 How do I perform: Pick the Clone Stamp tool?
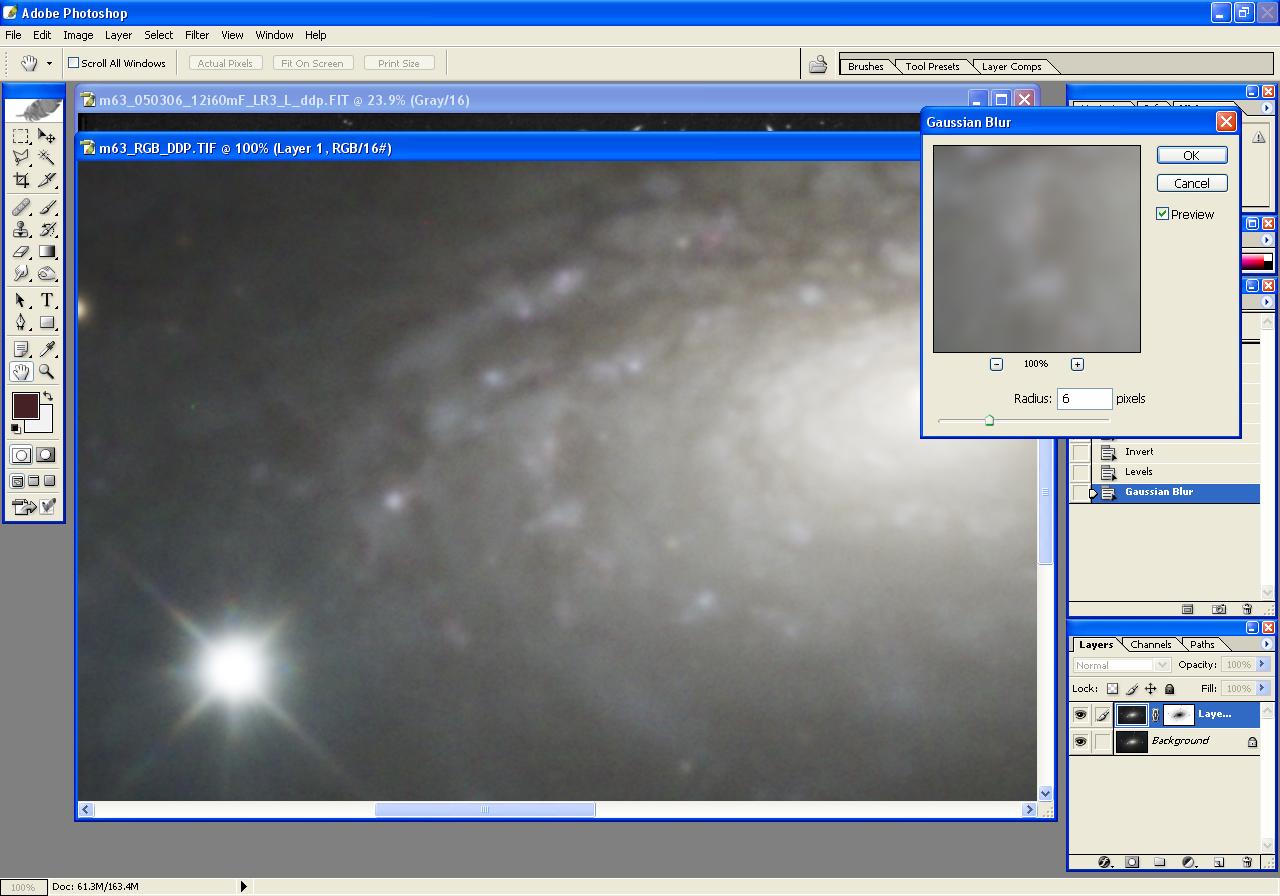[21, 229]
